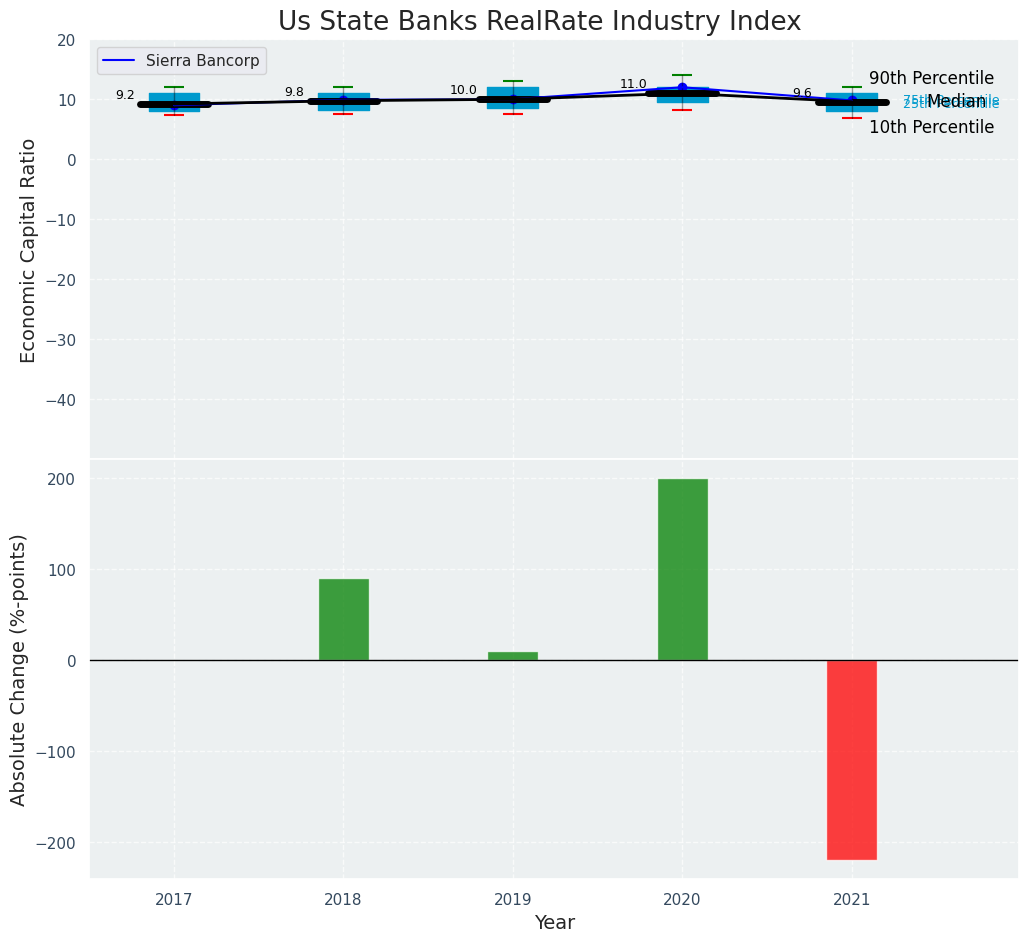Click the Year x-axis label
Image resolution: width=1029 pixels, height=942 pixels.
pos(554,923)
